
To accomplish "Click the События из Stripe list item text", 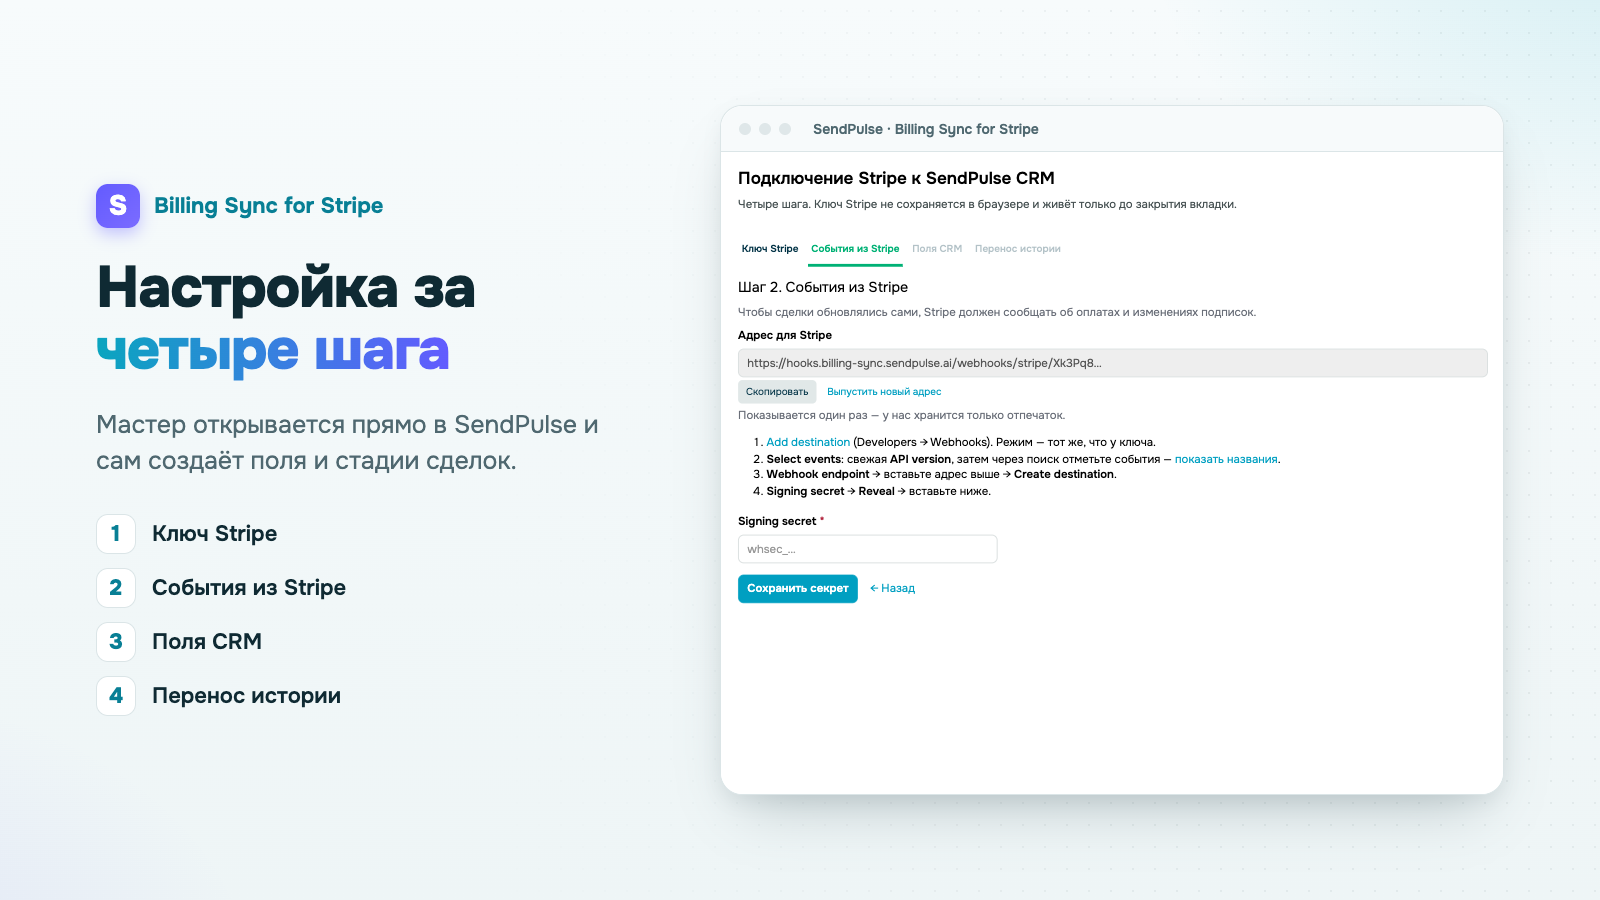I will [249, 588].
